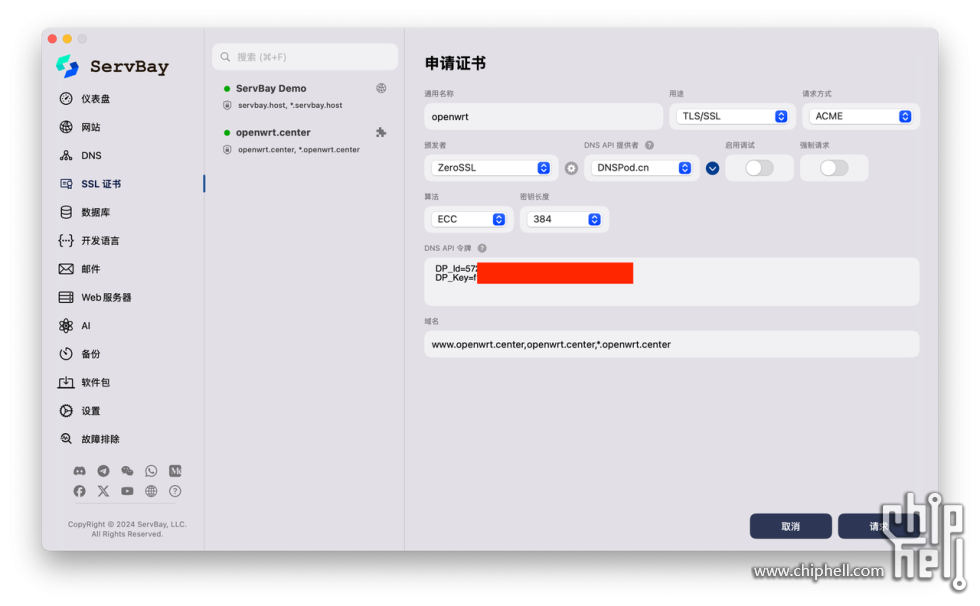Focus the 搜索 search field
Viewport: 980px width, 606px height.
(x=305, y=57)
